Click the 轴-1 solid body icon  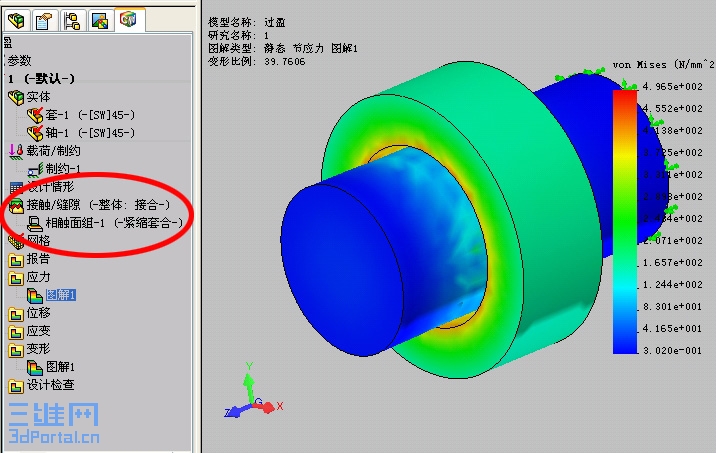[x=35, y=133]
